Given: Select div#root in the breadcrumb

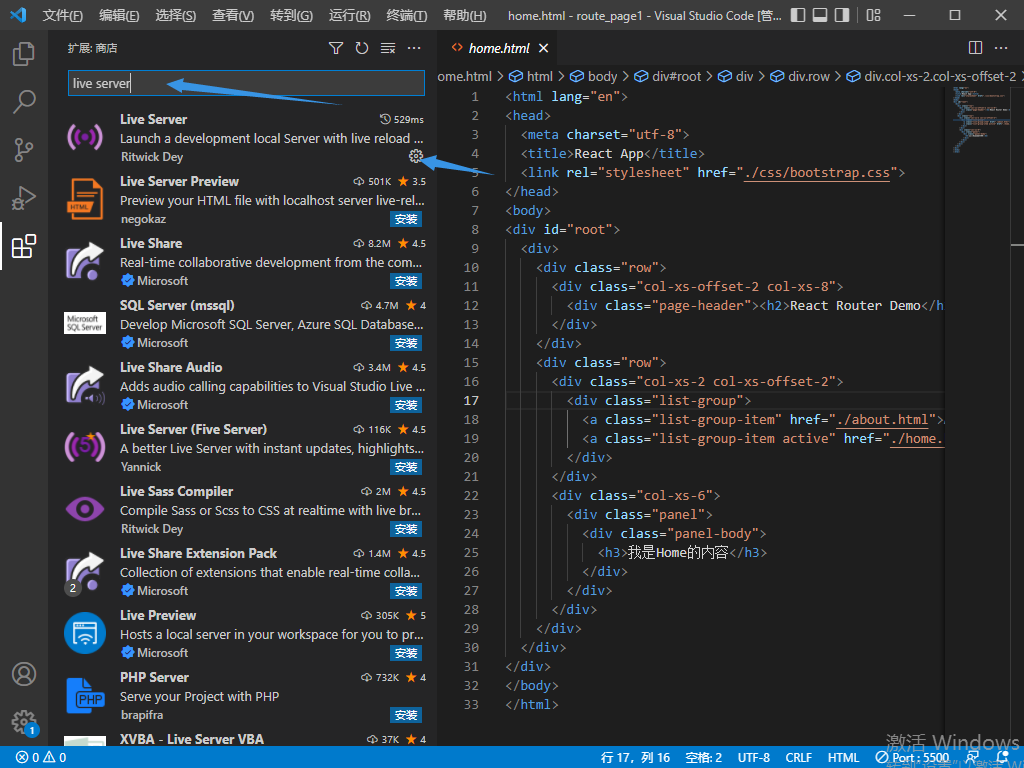Looking at the screenshot, I should point(668,76).
